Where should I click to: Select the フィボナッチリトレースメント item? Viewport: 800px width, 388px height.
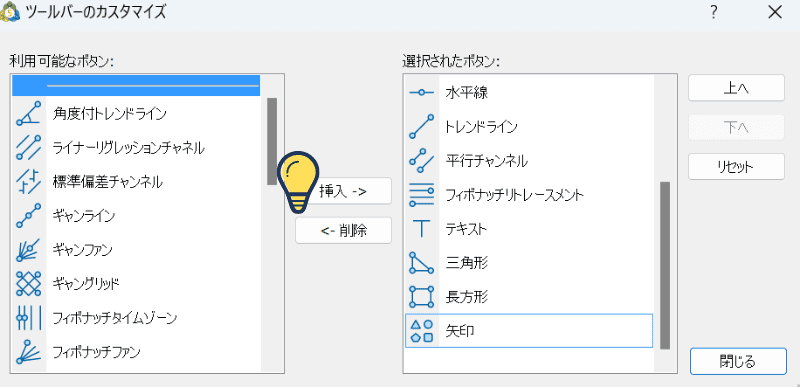point(529,195)
